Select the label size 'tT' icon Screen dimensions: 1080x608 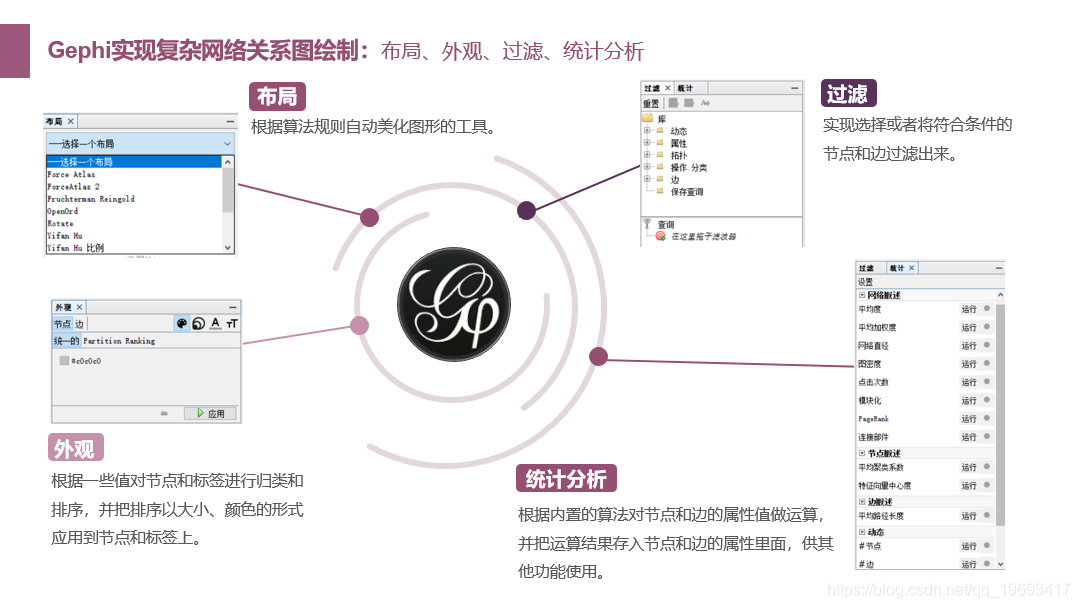pos(232,324)
